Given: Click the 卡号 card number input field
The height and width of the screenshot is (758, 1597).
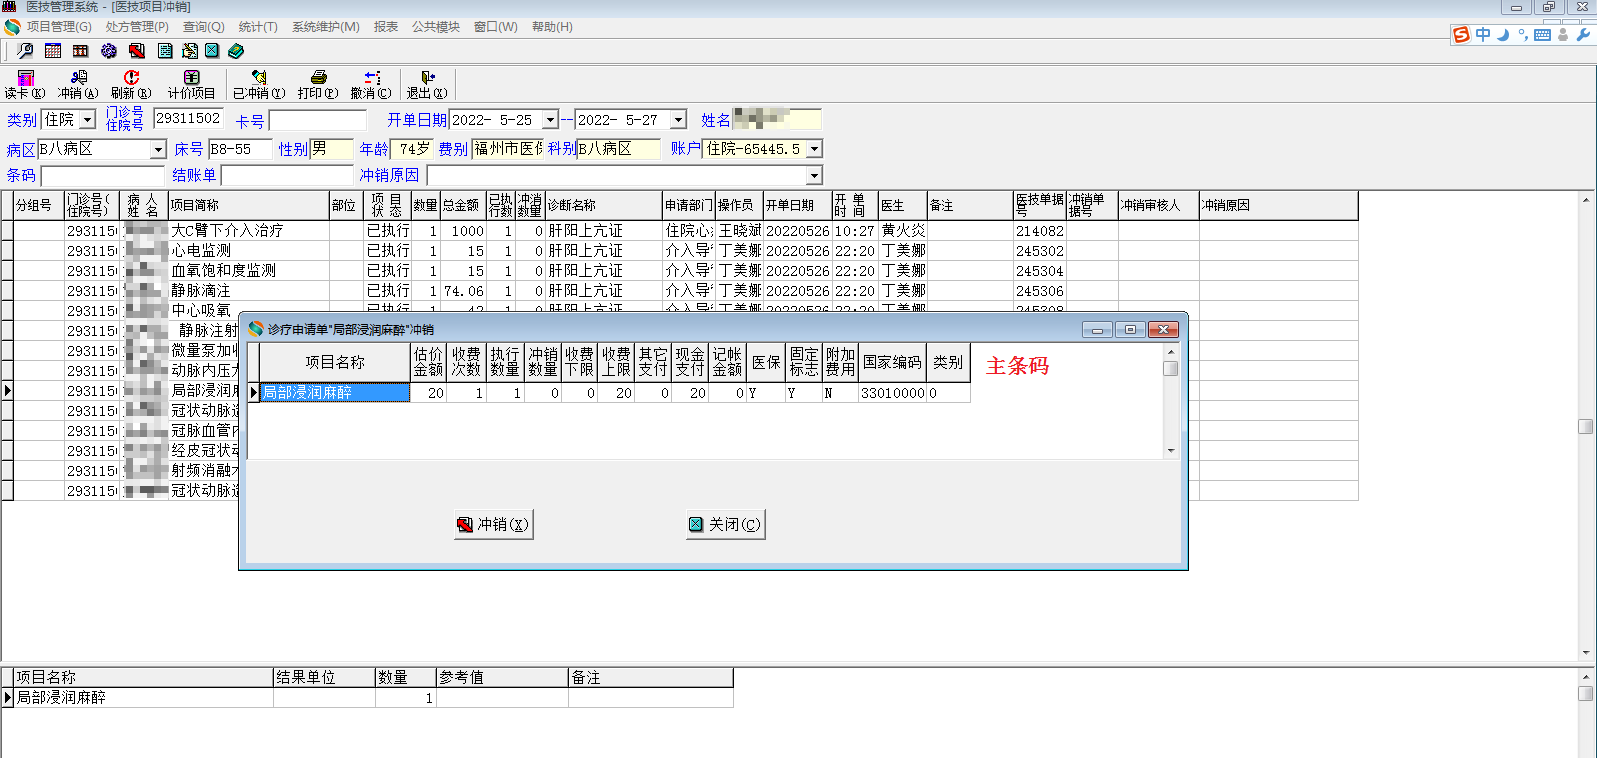Looking at the screenshot, I should (x=318, y=121).
